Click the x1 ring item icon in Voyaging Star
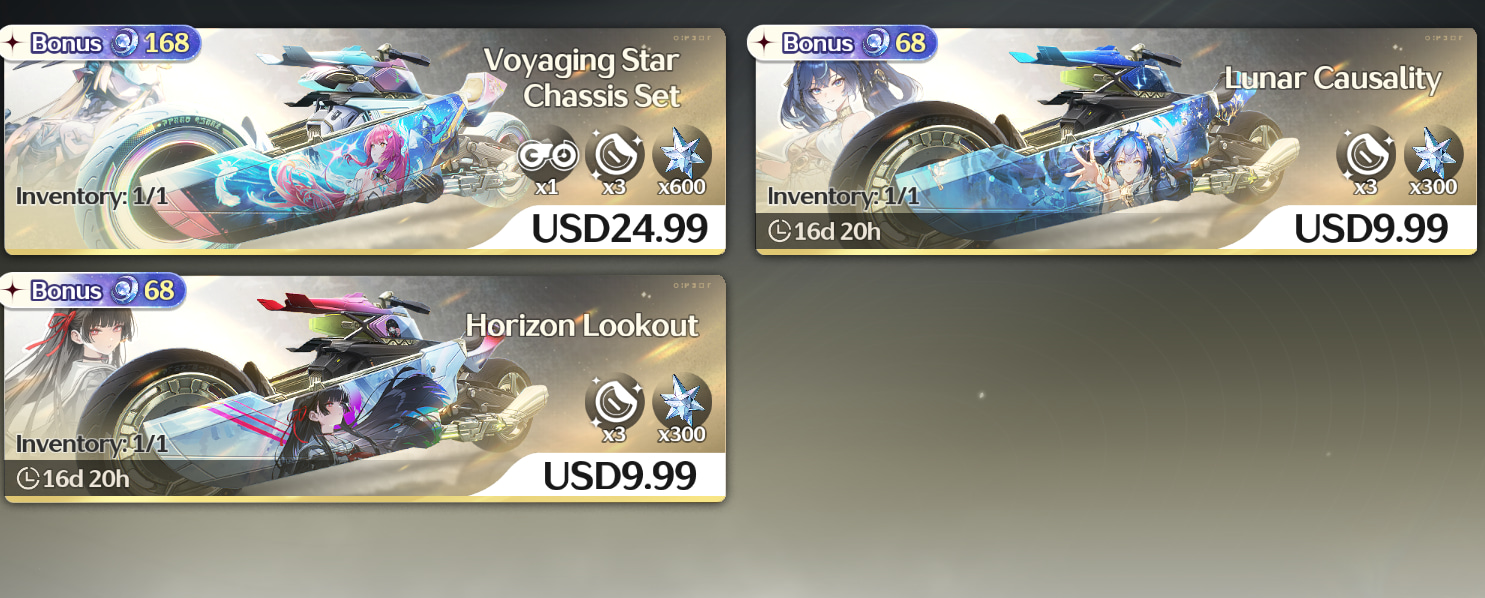The height and width of the screenshot is (598, 1485). (x=548, y=155)
